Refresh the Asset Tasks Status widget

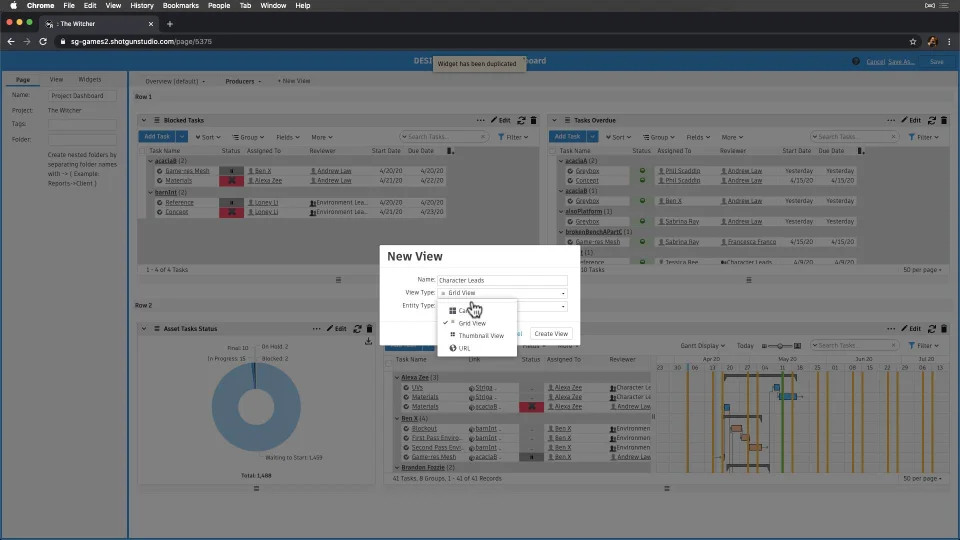357,329
